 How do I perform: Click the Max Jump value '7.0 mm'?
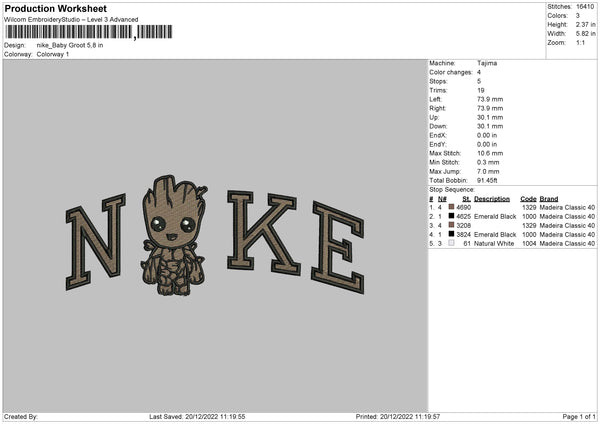point(488,171)
